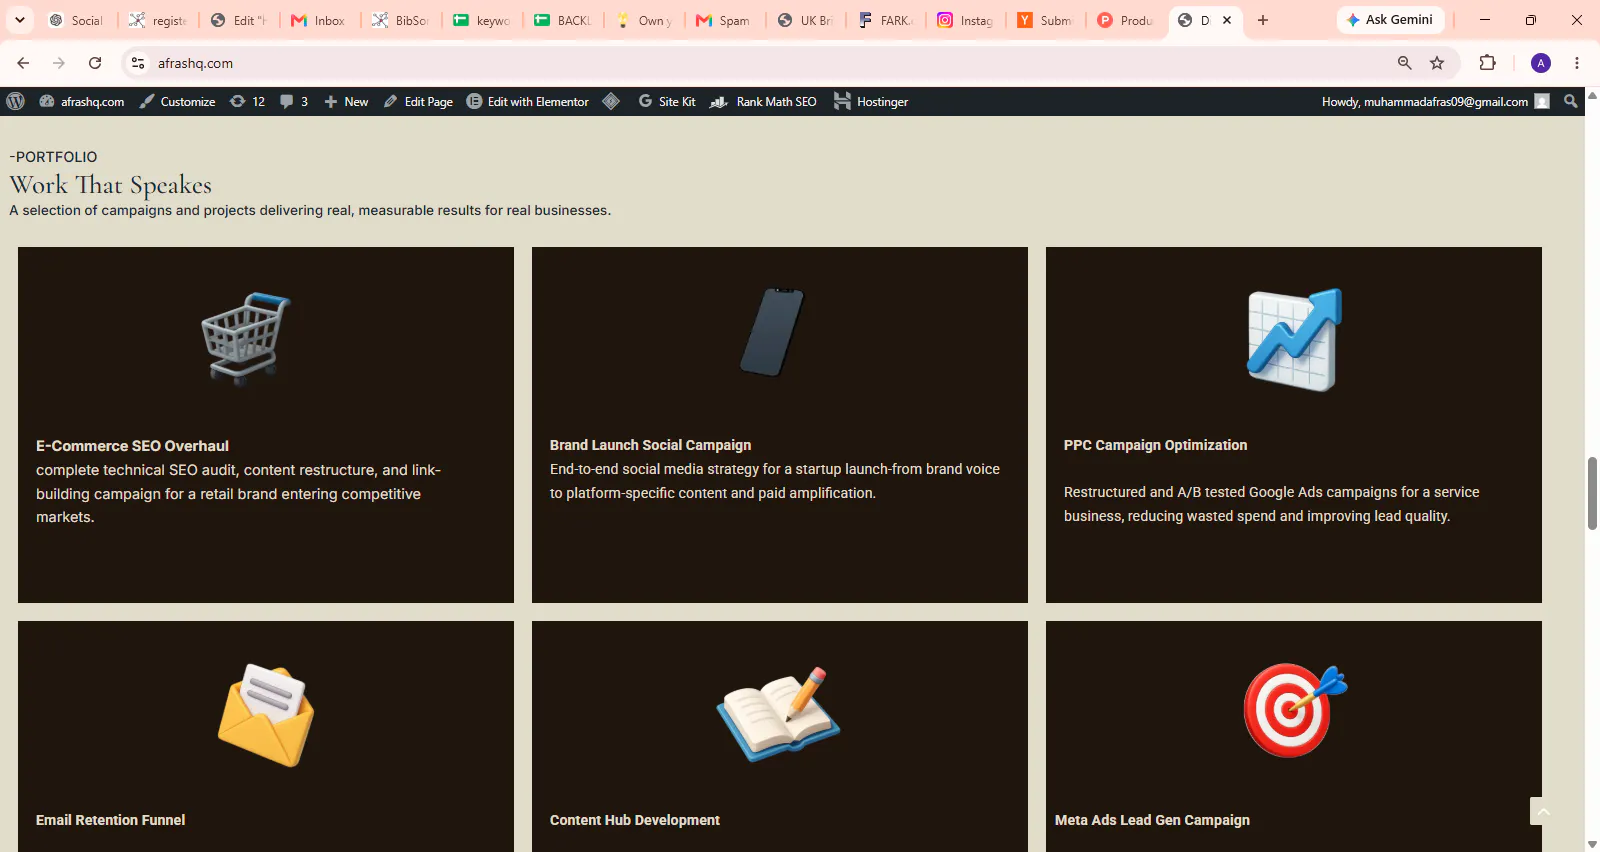
Task: Click the scroll-to-top arrow button
Action: (x=1543, y=811)
